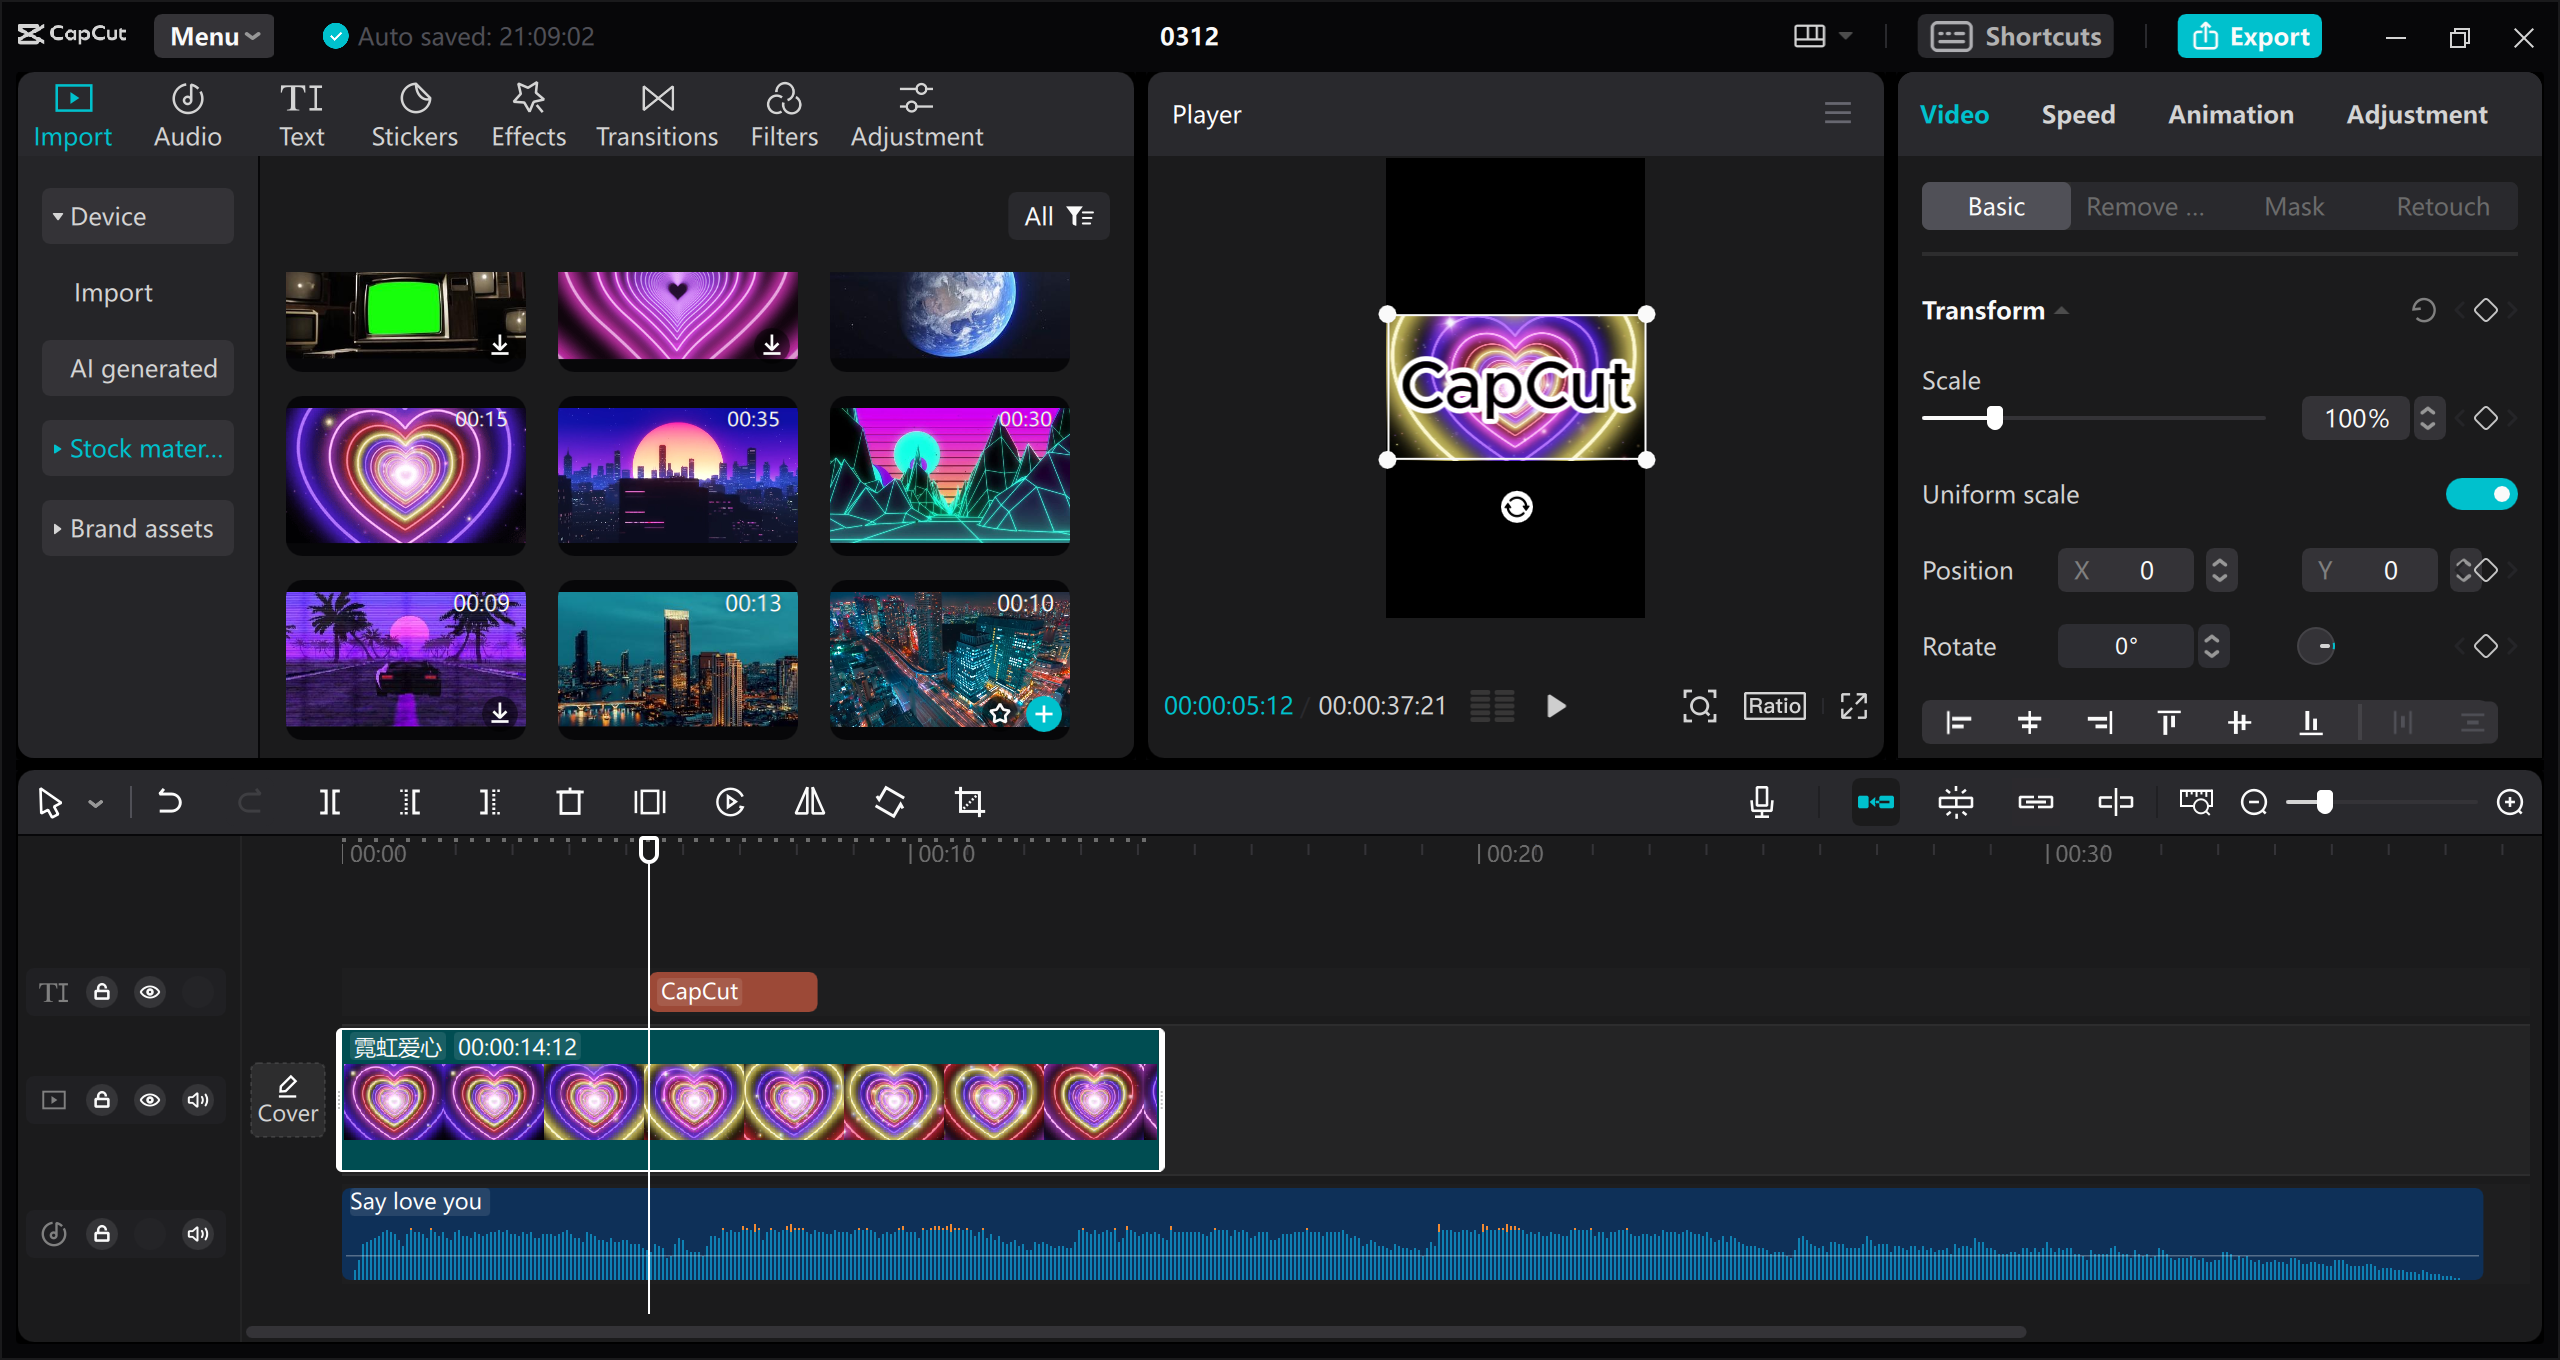The width and height of the screenshot is (2560, 1360).
Task: Expand the Brand assets section
Action: [x=137, y=527]
